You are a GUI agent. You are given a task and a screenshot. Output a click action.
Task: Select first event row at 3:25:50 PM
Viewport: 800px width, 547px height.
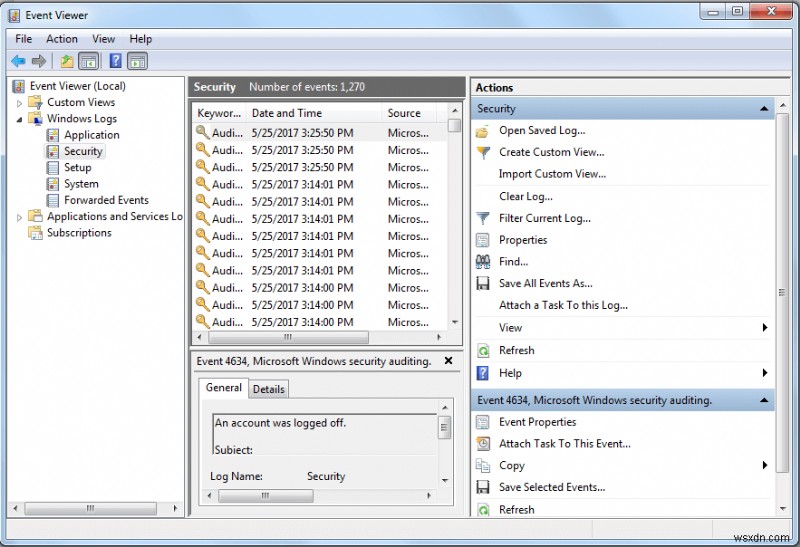320,133
